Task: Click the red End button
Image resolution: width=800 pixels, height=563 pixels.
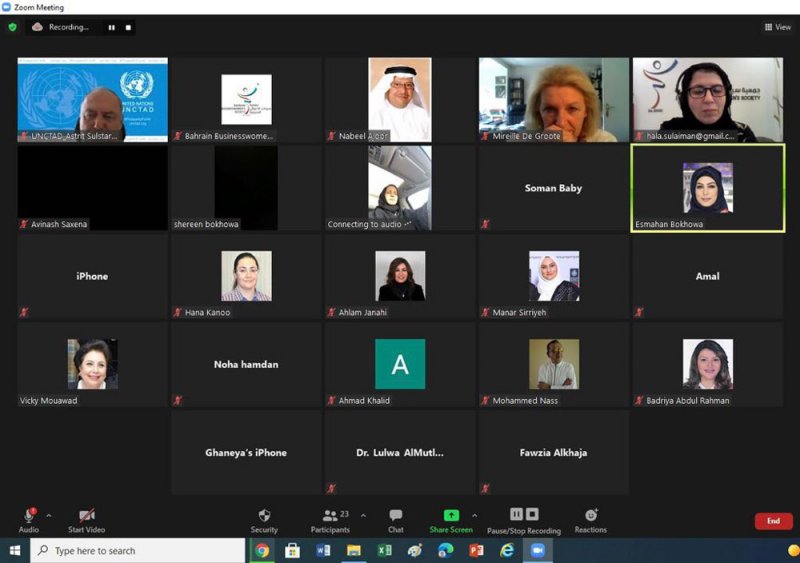Action: [x=773, y=521]
